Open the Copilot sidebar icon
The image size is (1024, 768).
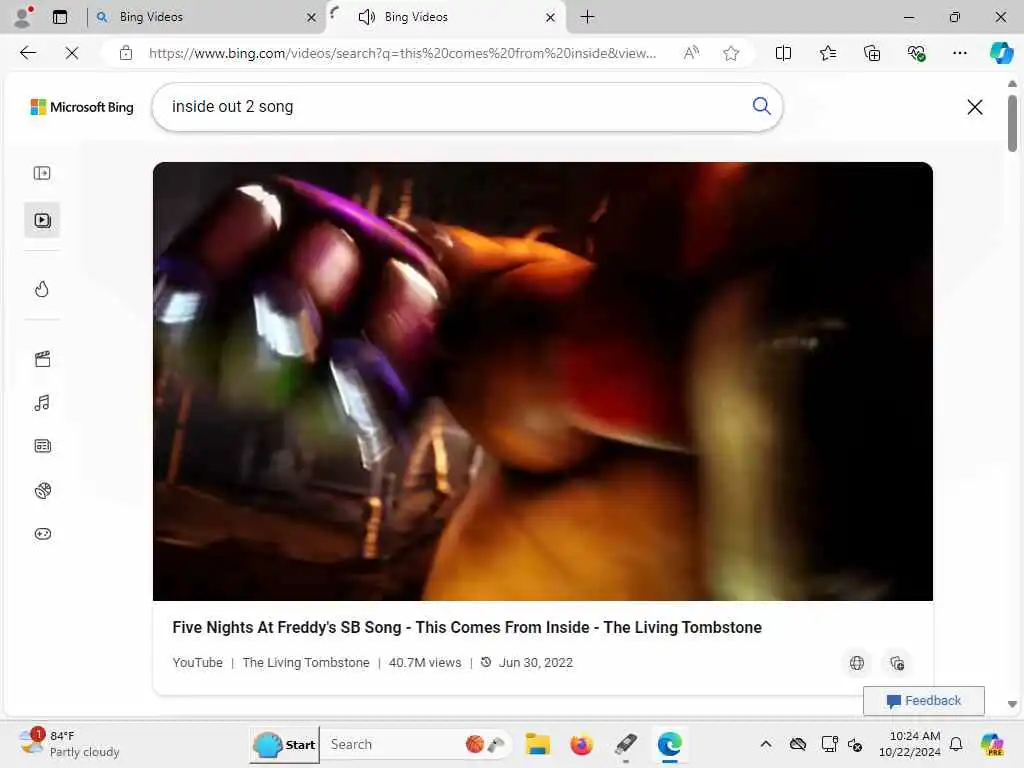tap(1001, 53)
